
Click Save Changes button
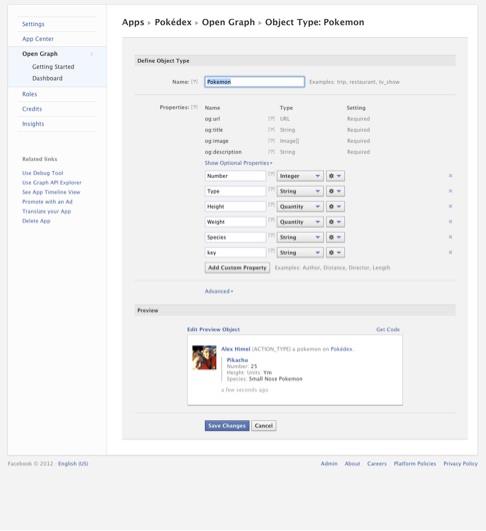227,426
